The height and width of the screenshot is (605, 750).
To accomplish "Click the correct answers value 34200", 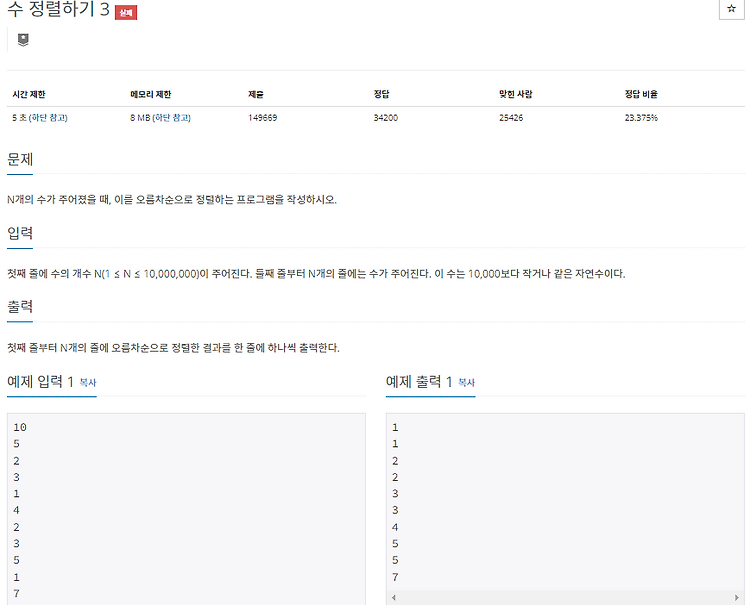I will [386, 118].
